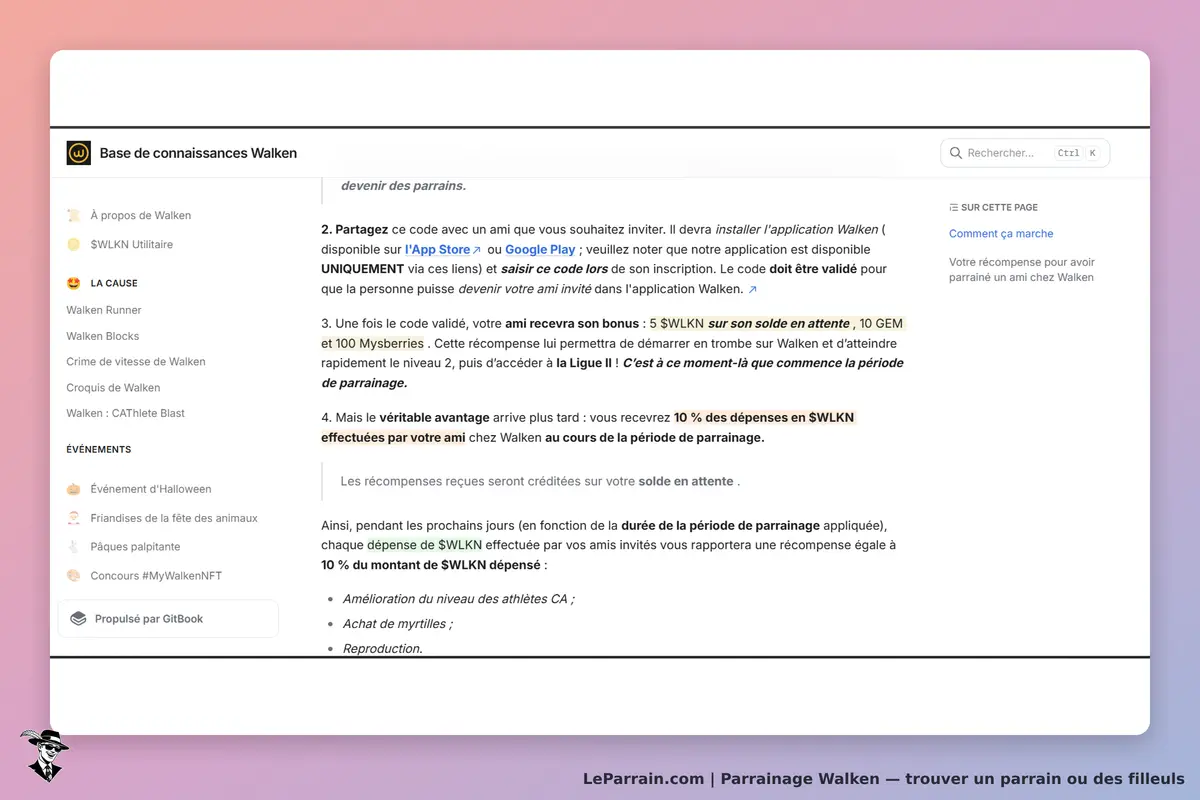Viewport: 1200px width, 800px height.
Task: Follow the Google Play link
Action: (x=540, y=250)
